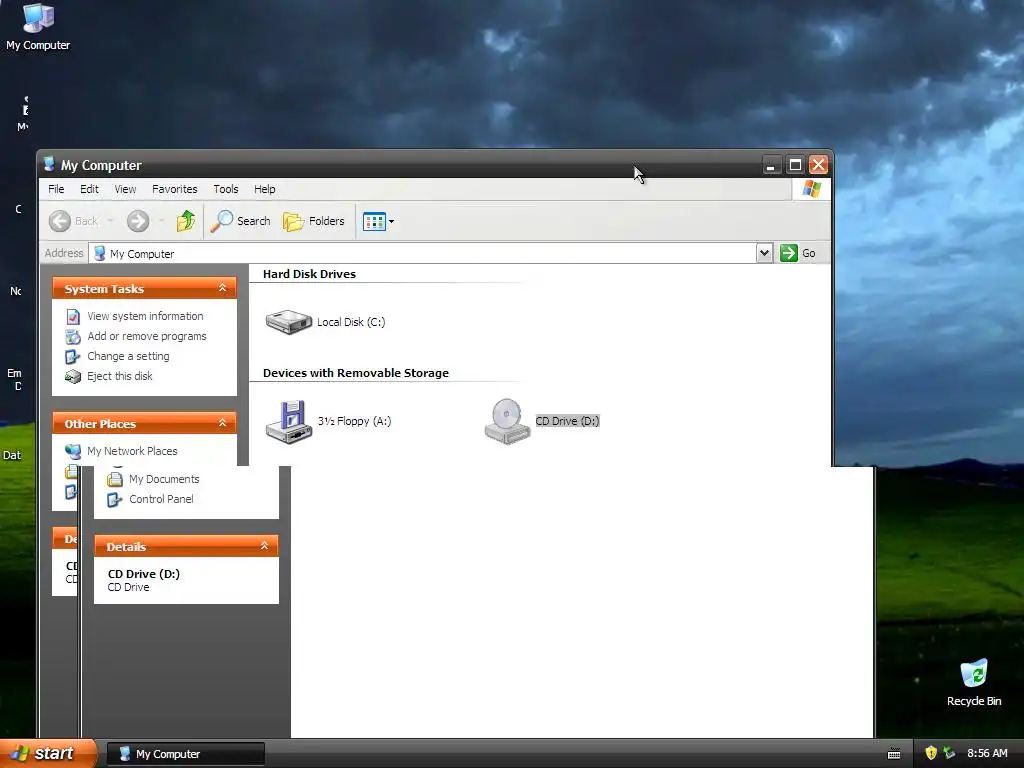Click the My Network Places icon
Screen dimensions: 1024x768
[73, 451]
